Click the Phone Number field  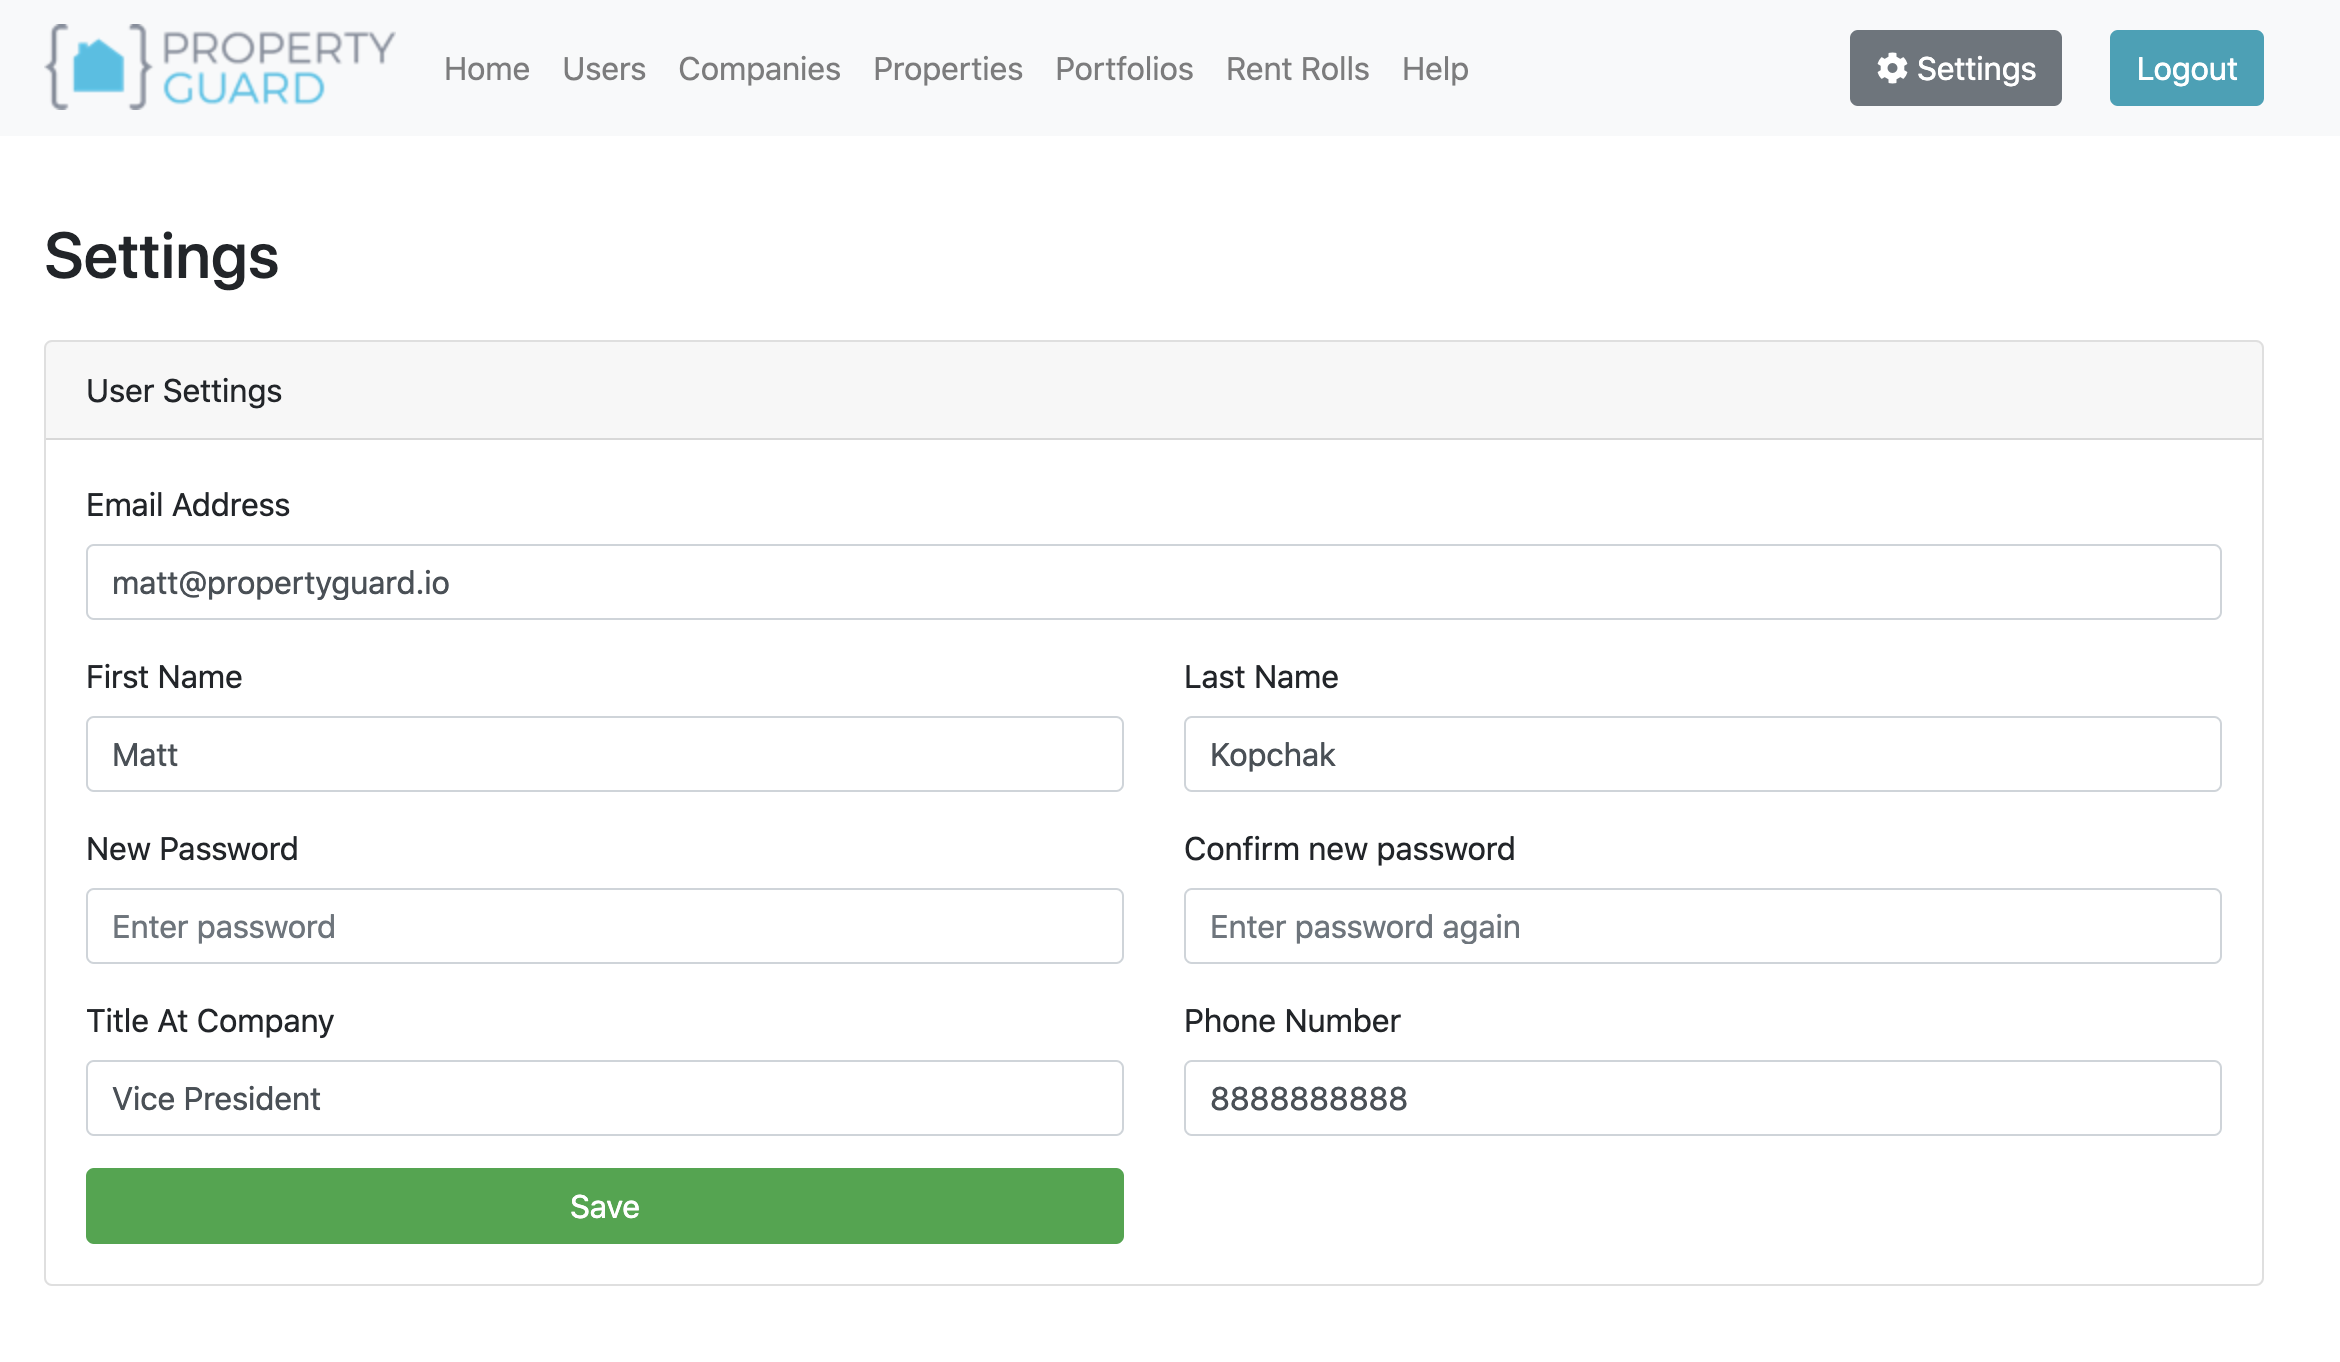pyautogui.click(x=1701, y=1098)
